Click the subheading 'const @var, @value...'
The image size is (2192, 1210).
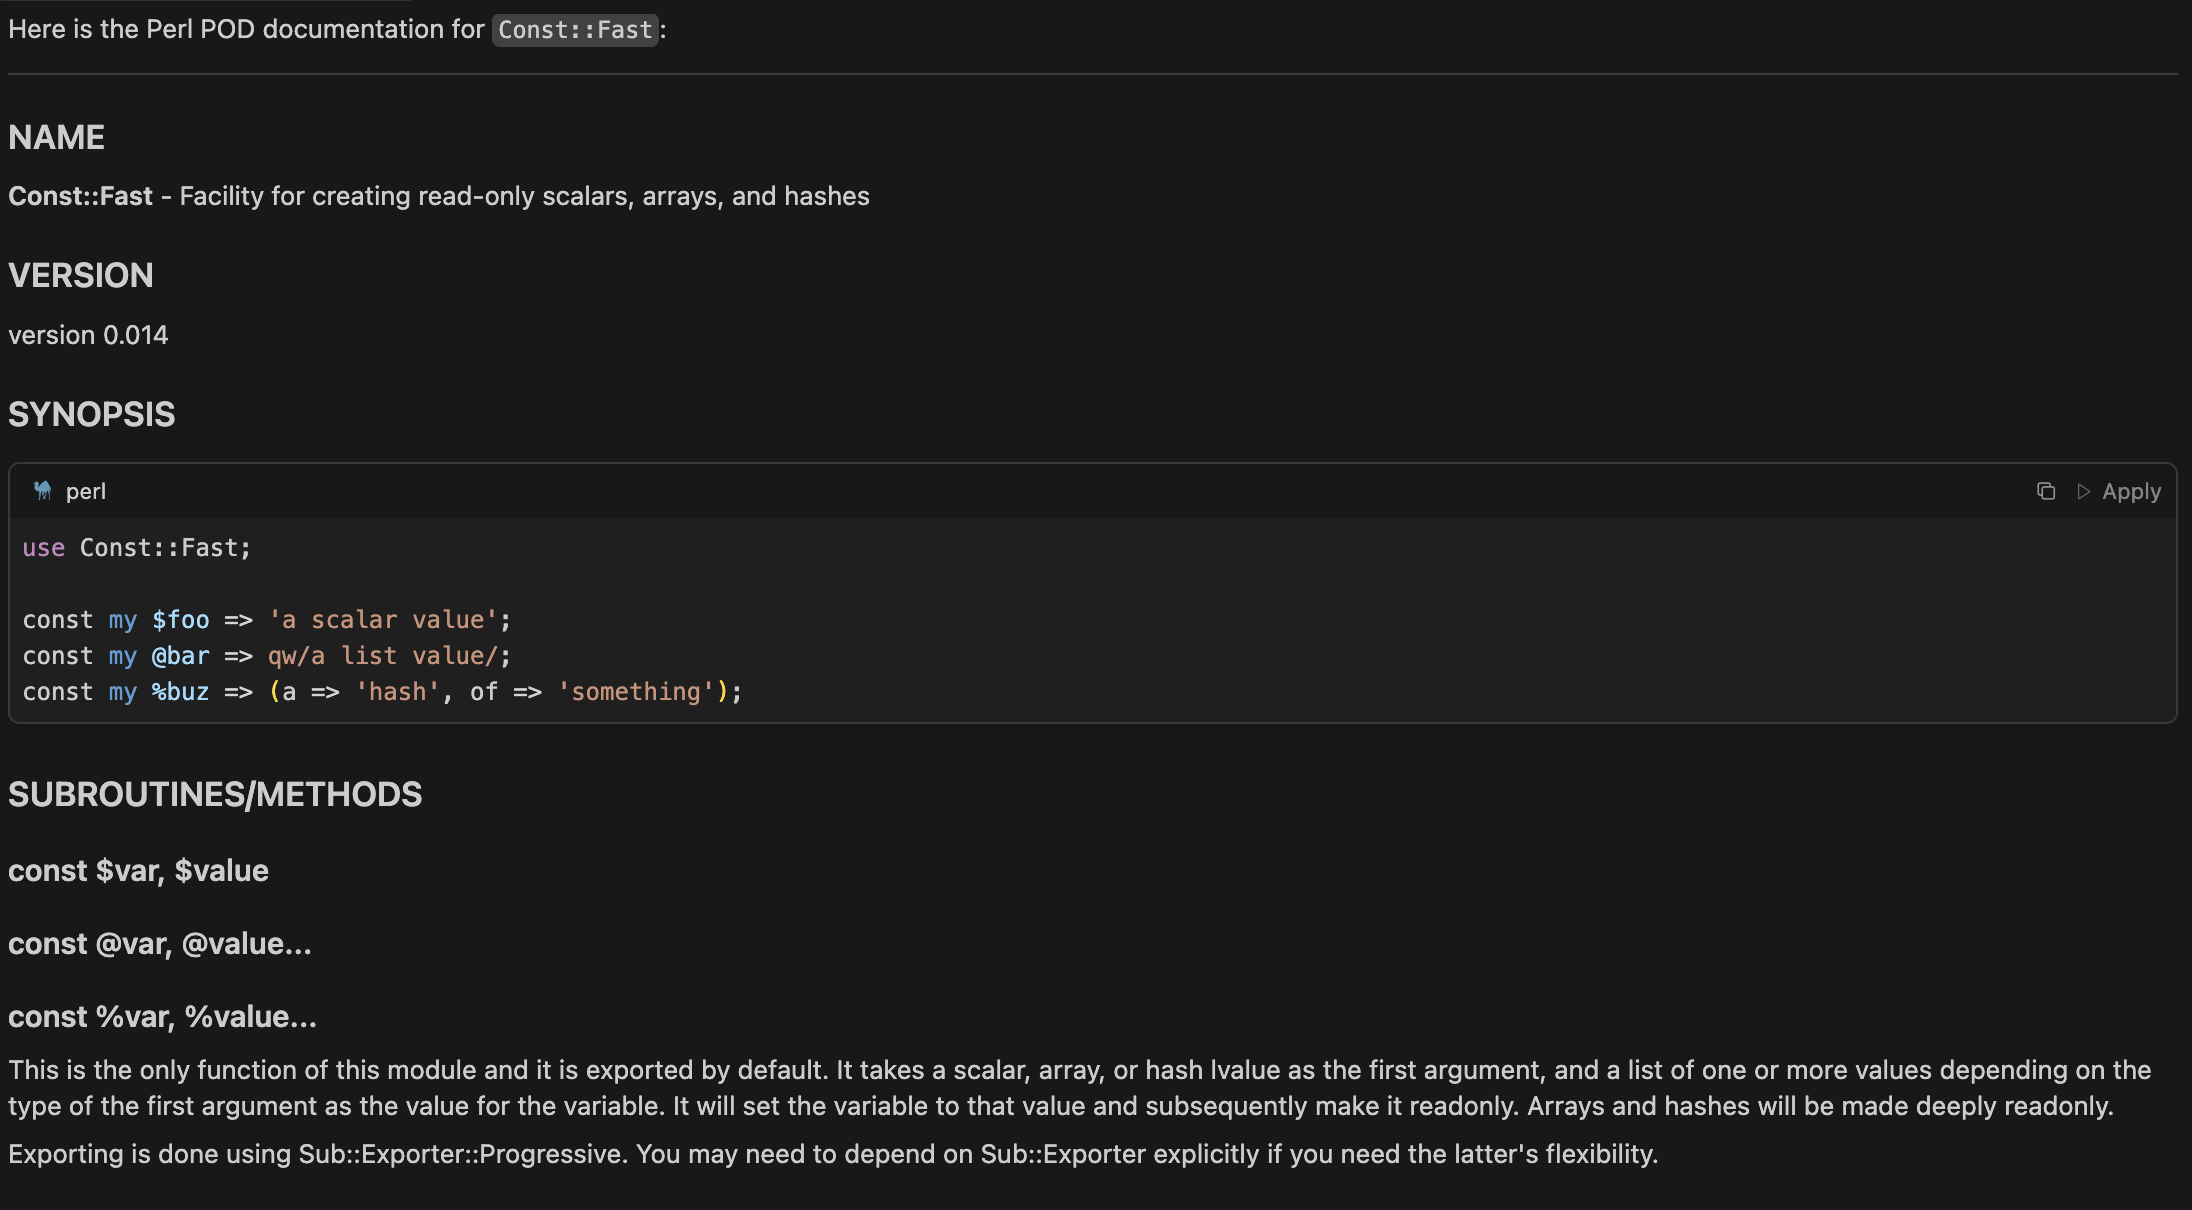point(160,944)
